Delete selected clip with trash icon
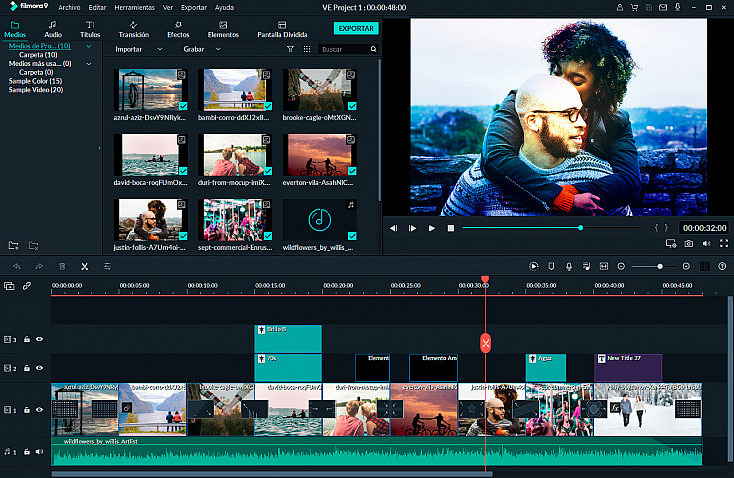 (62, 266)
